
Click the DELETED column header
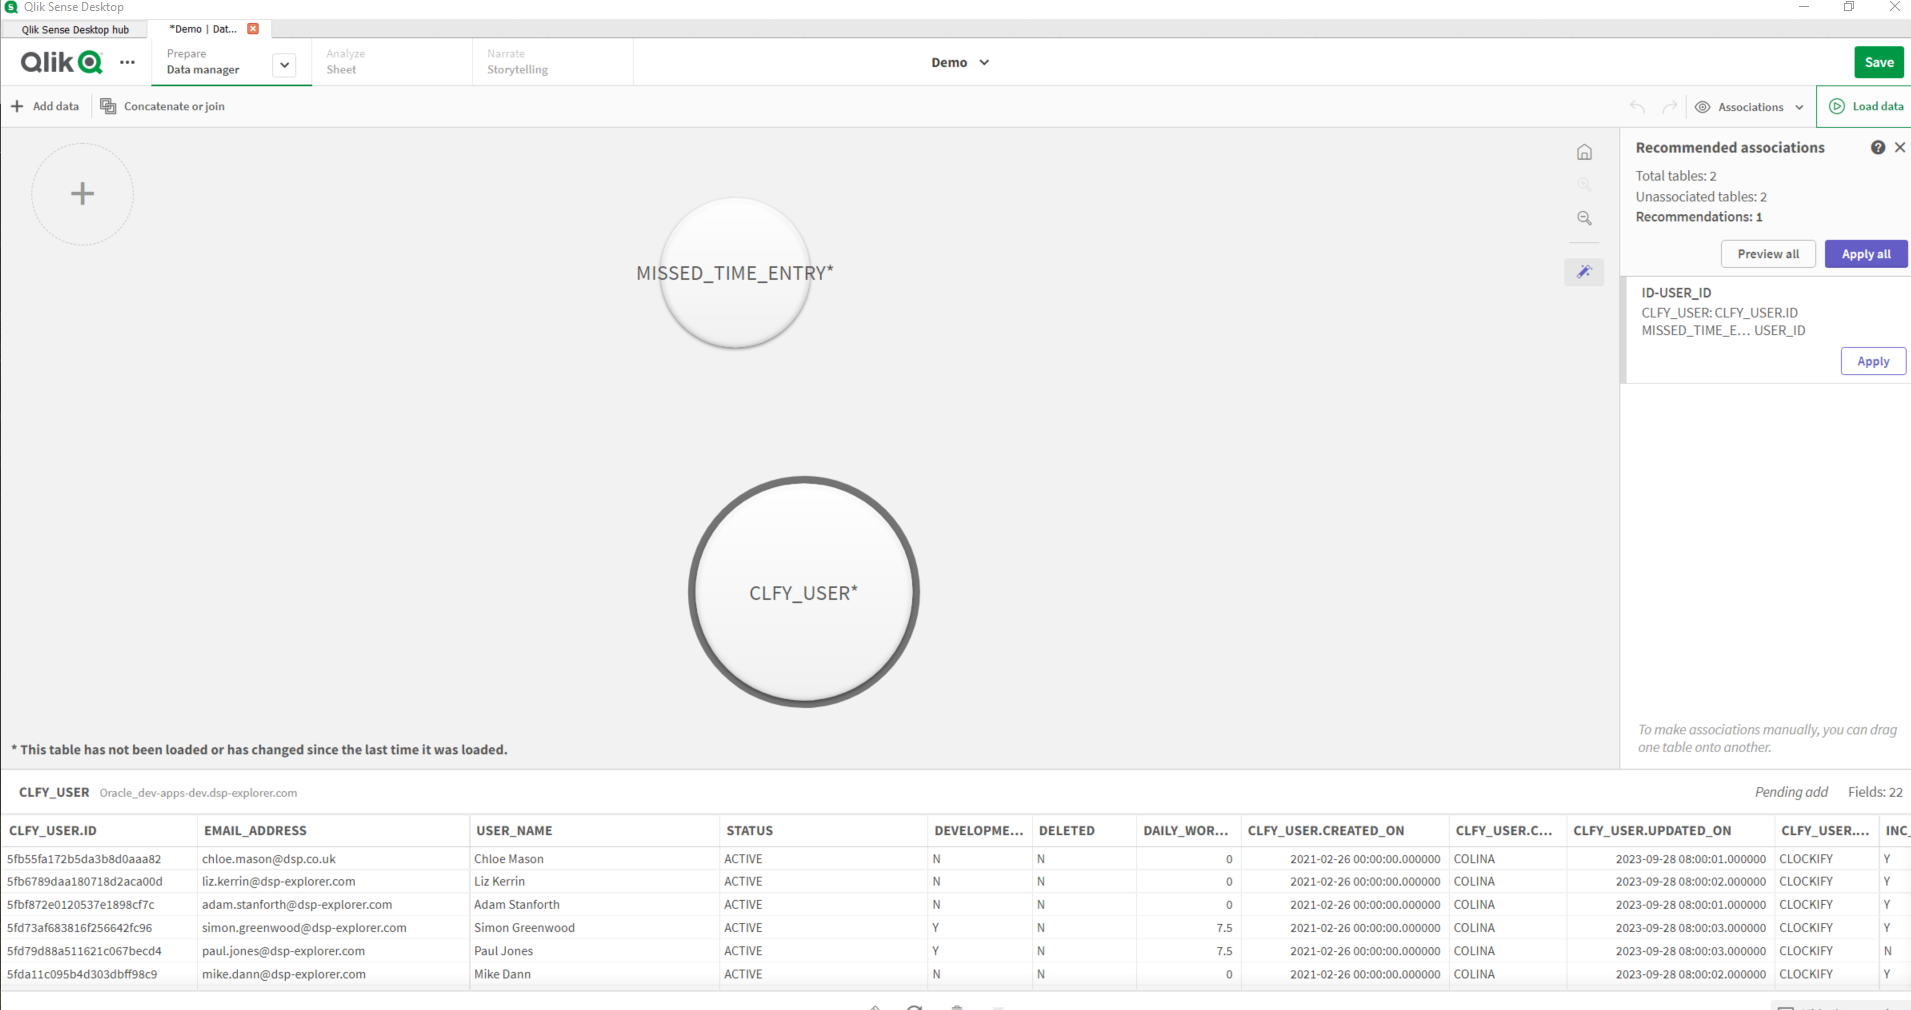click(x=1083, y=830)
